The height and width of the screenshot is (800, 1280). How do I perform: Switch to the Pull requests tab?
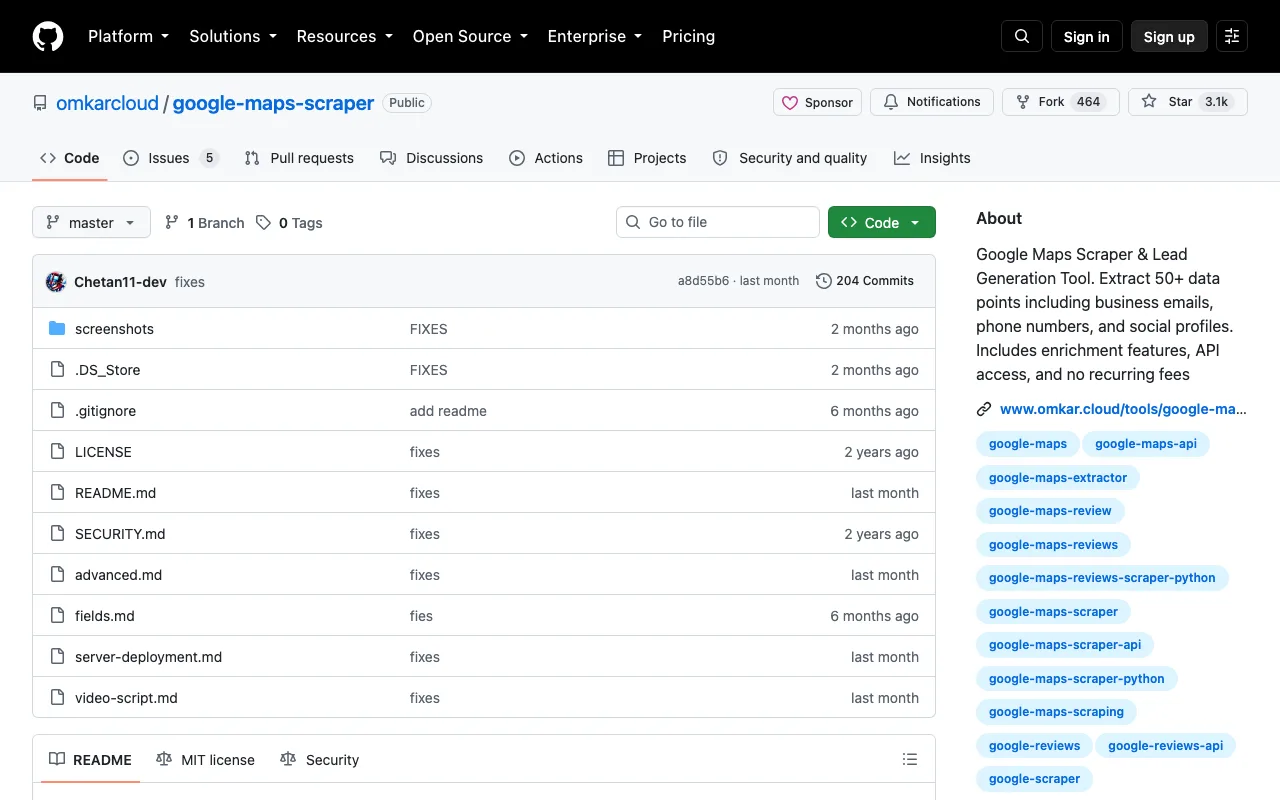tap(299, 158)
